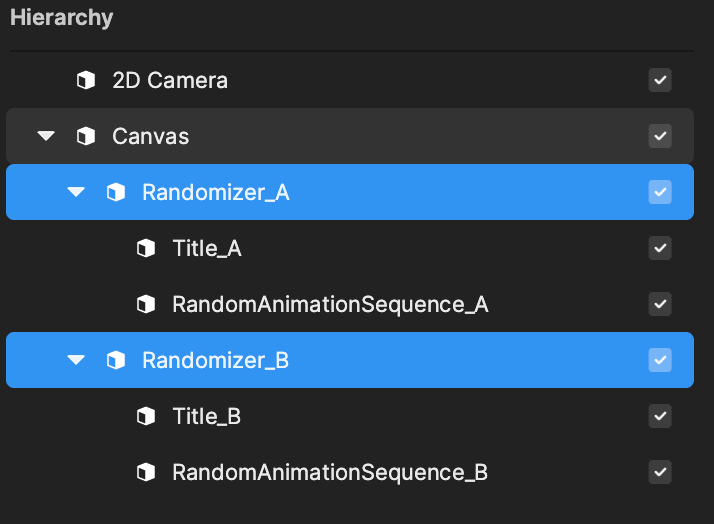Click the cube icon next to Title_B
The height and width of the screenshot is (524, 714).
146,416
